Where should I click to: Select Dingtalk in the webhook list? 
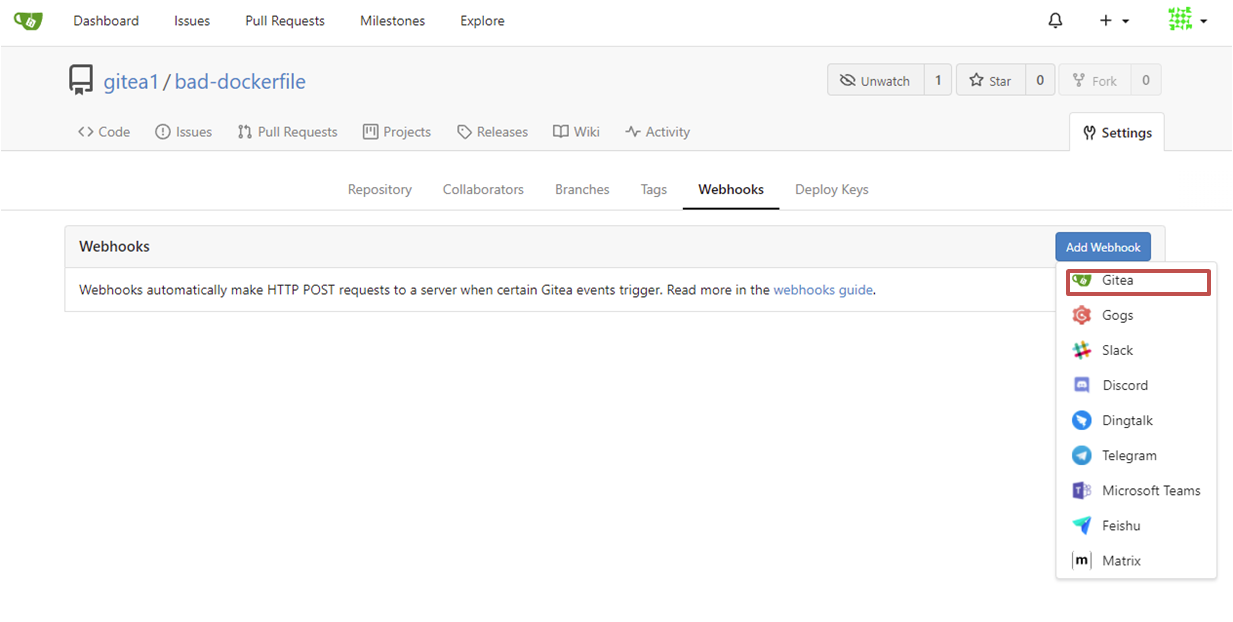(x=1136, y=421)
